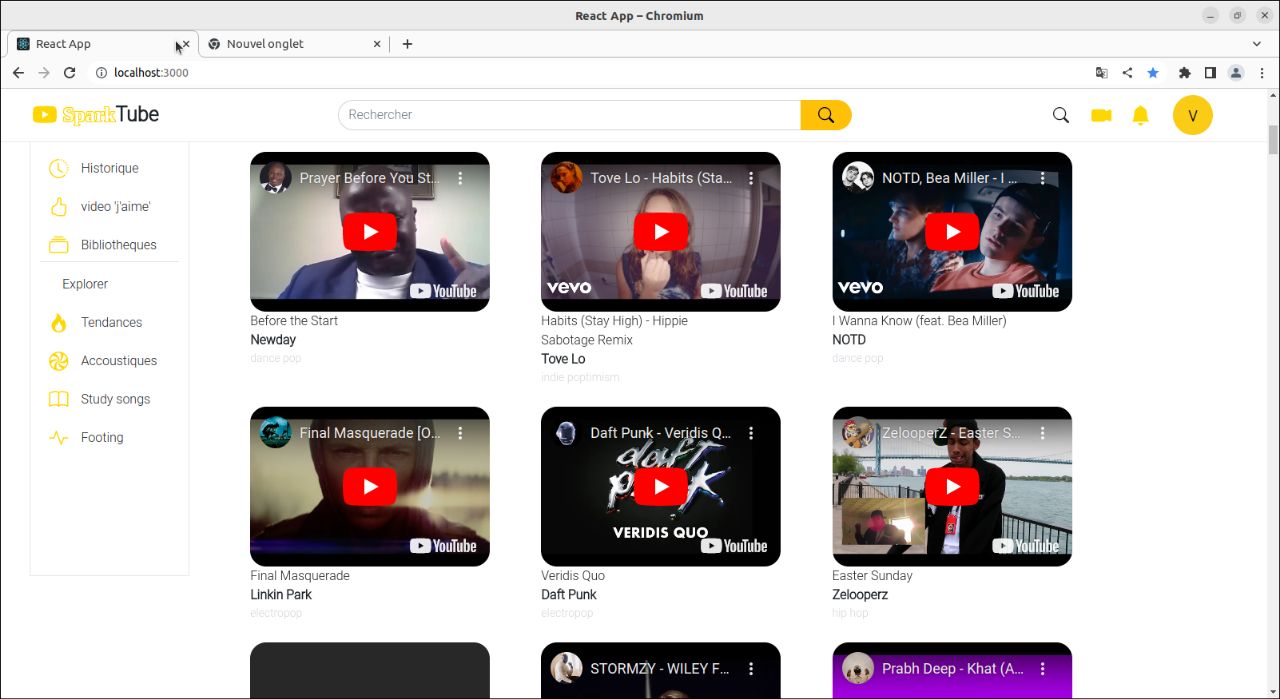Screen dimensions: 1280x699
Task: Click the SparkTube logo
Action: pyautogui.click(x=96, y=115)
